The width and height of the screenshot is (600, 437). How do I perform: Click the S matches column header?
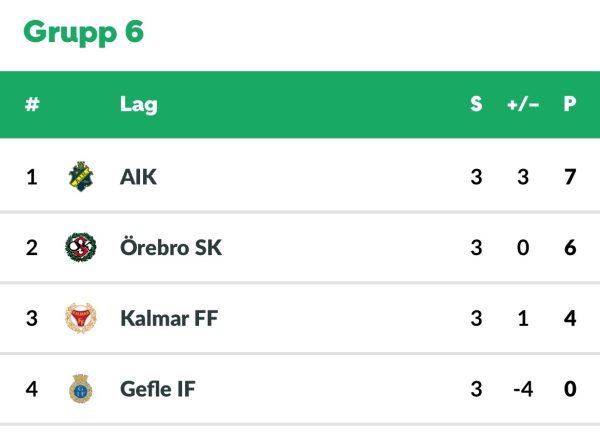476,104
